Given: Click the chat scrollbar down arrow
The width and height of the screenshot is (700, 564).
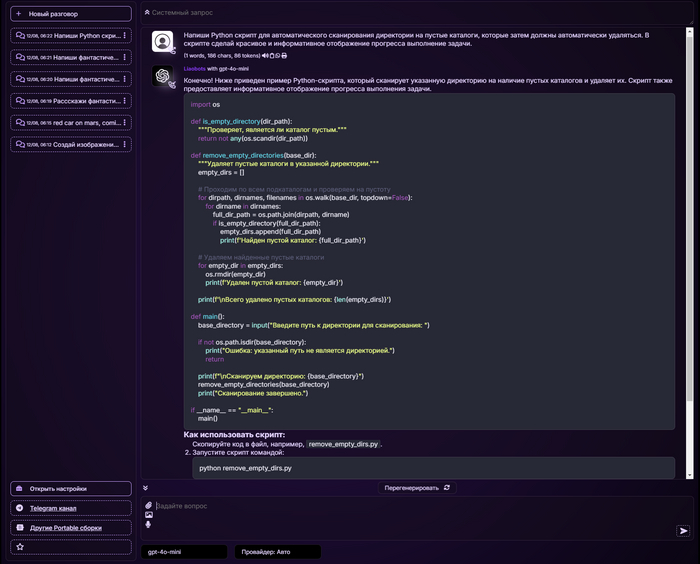Looking at the screenshot, I should 690,476.
